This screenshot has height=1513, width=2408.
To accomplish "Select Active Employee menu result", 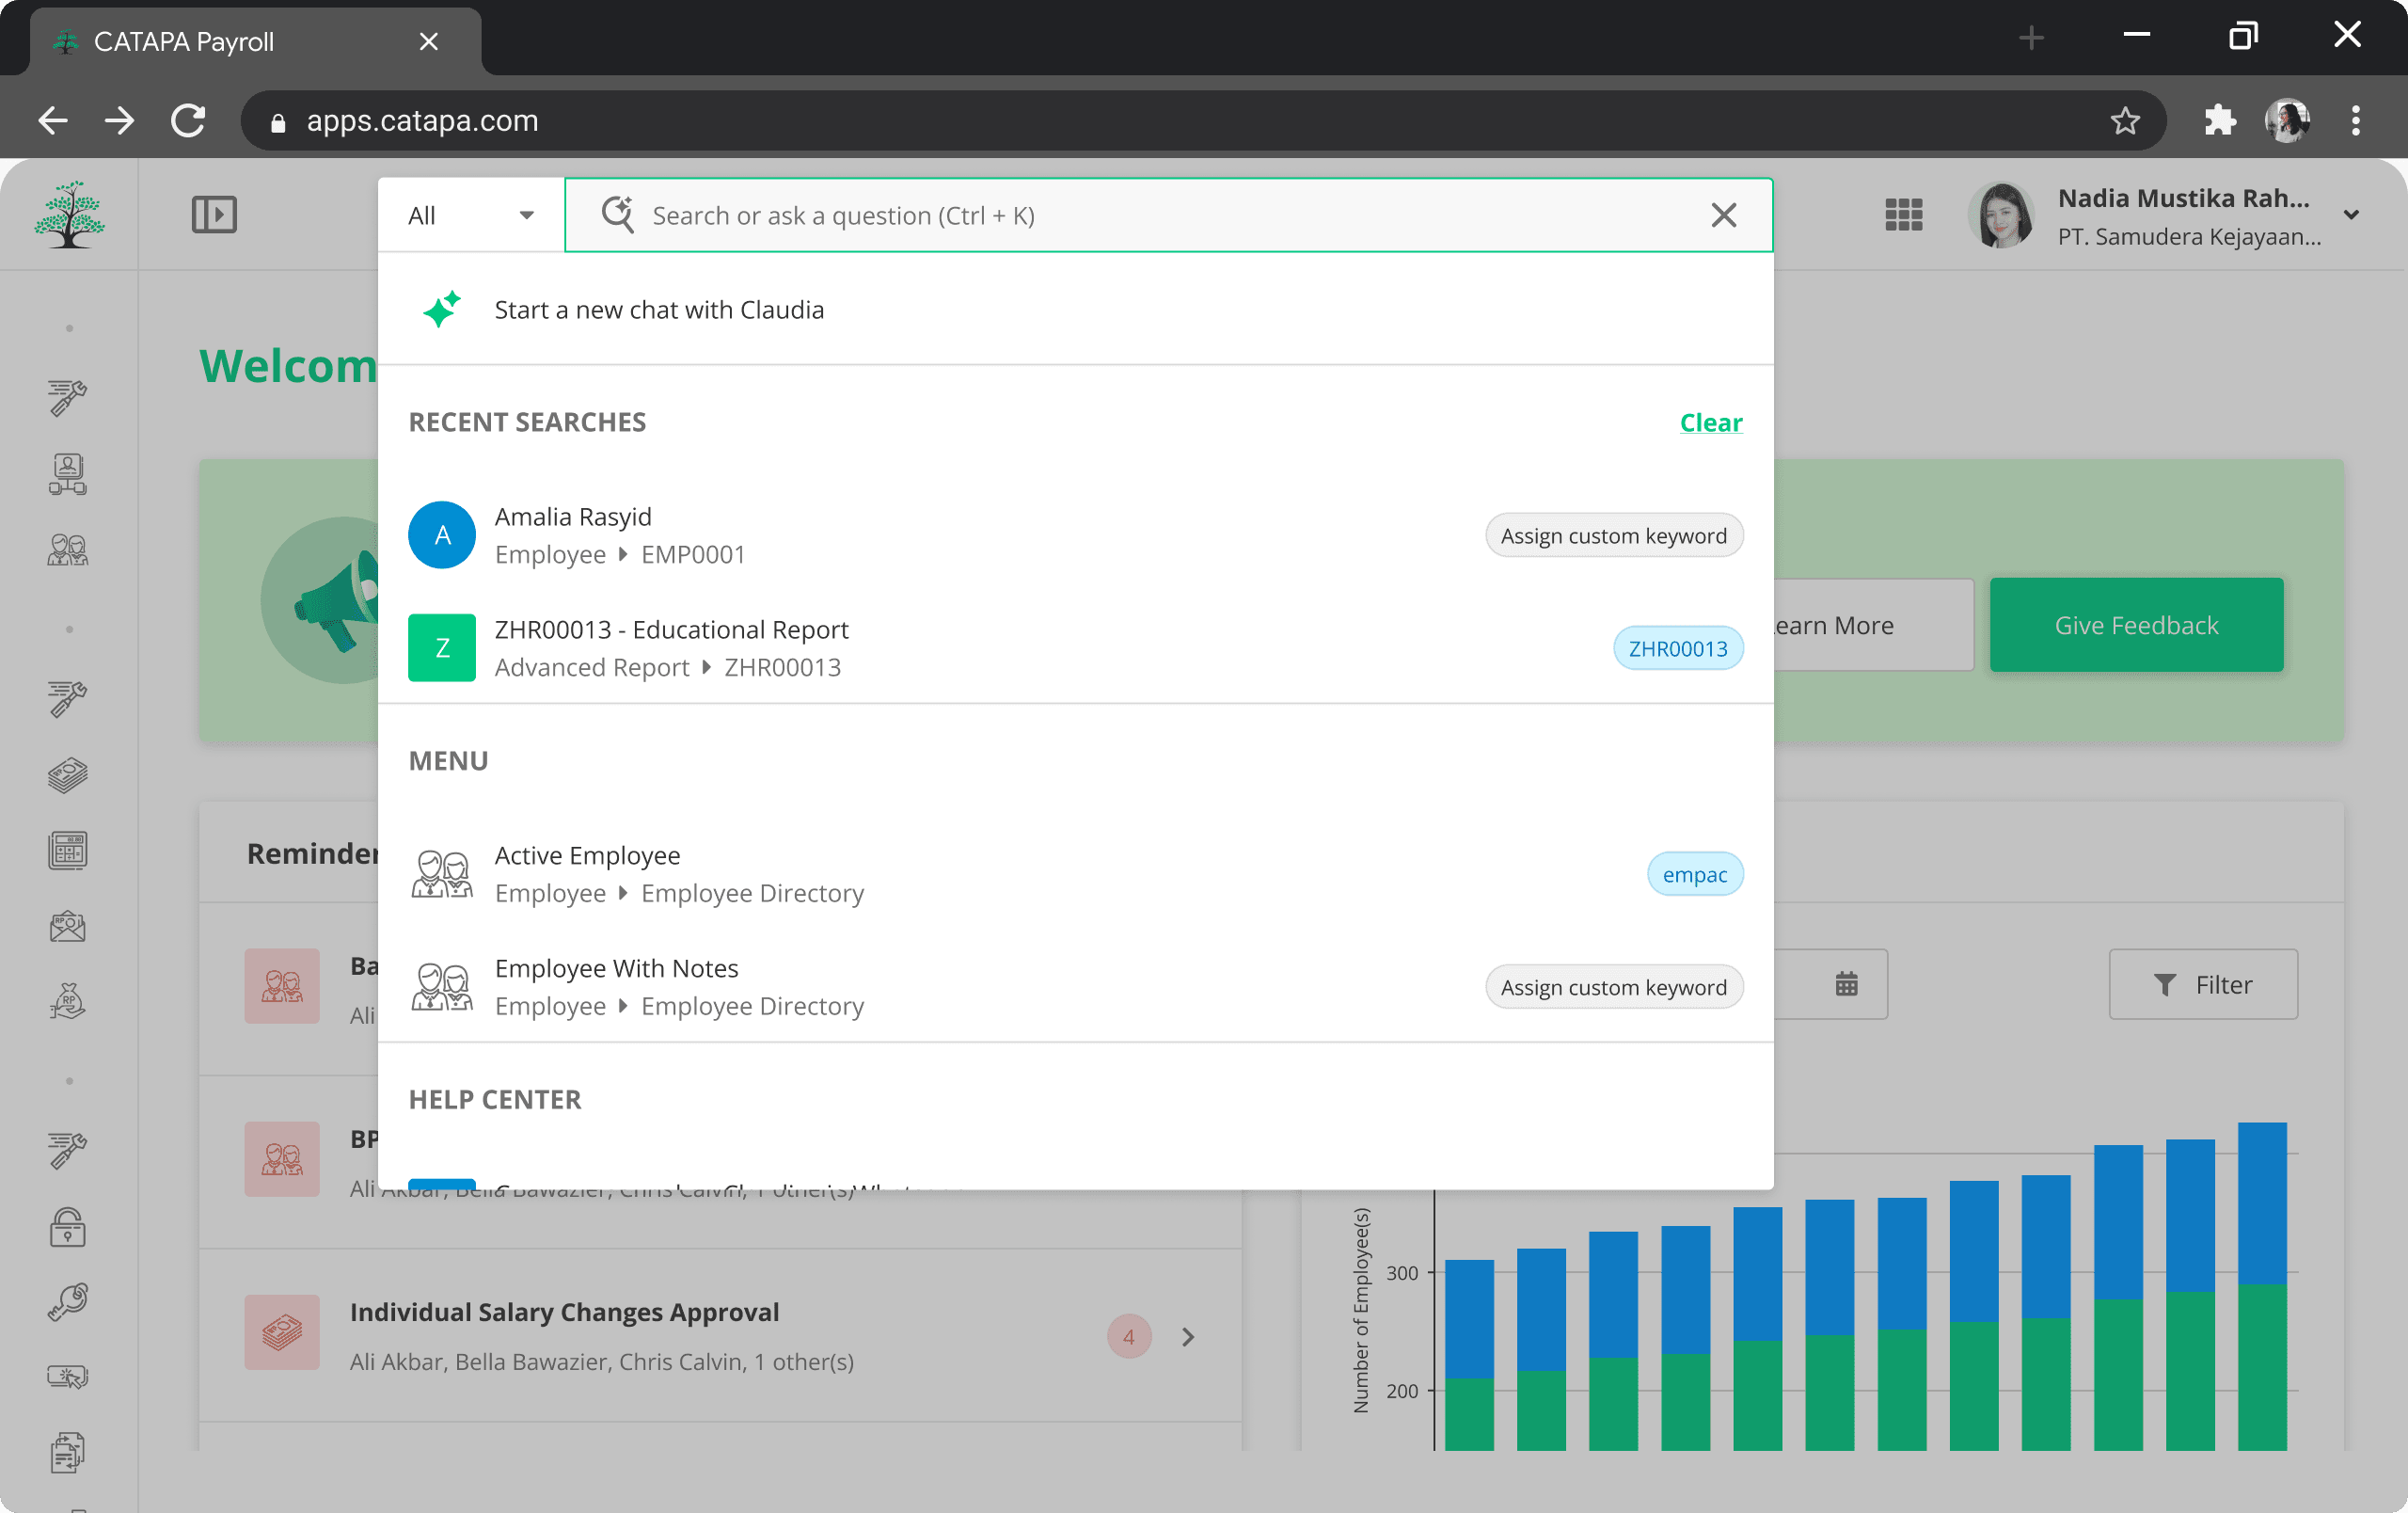I will point(680,874).
